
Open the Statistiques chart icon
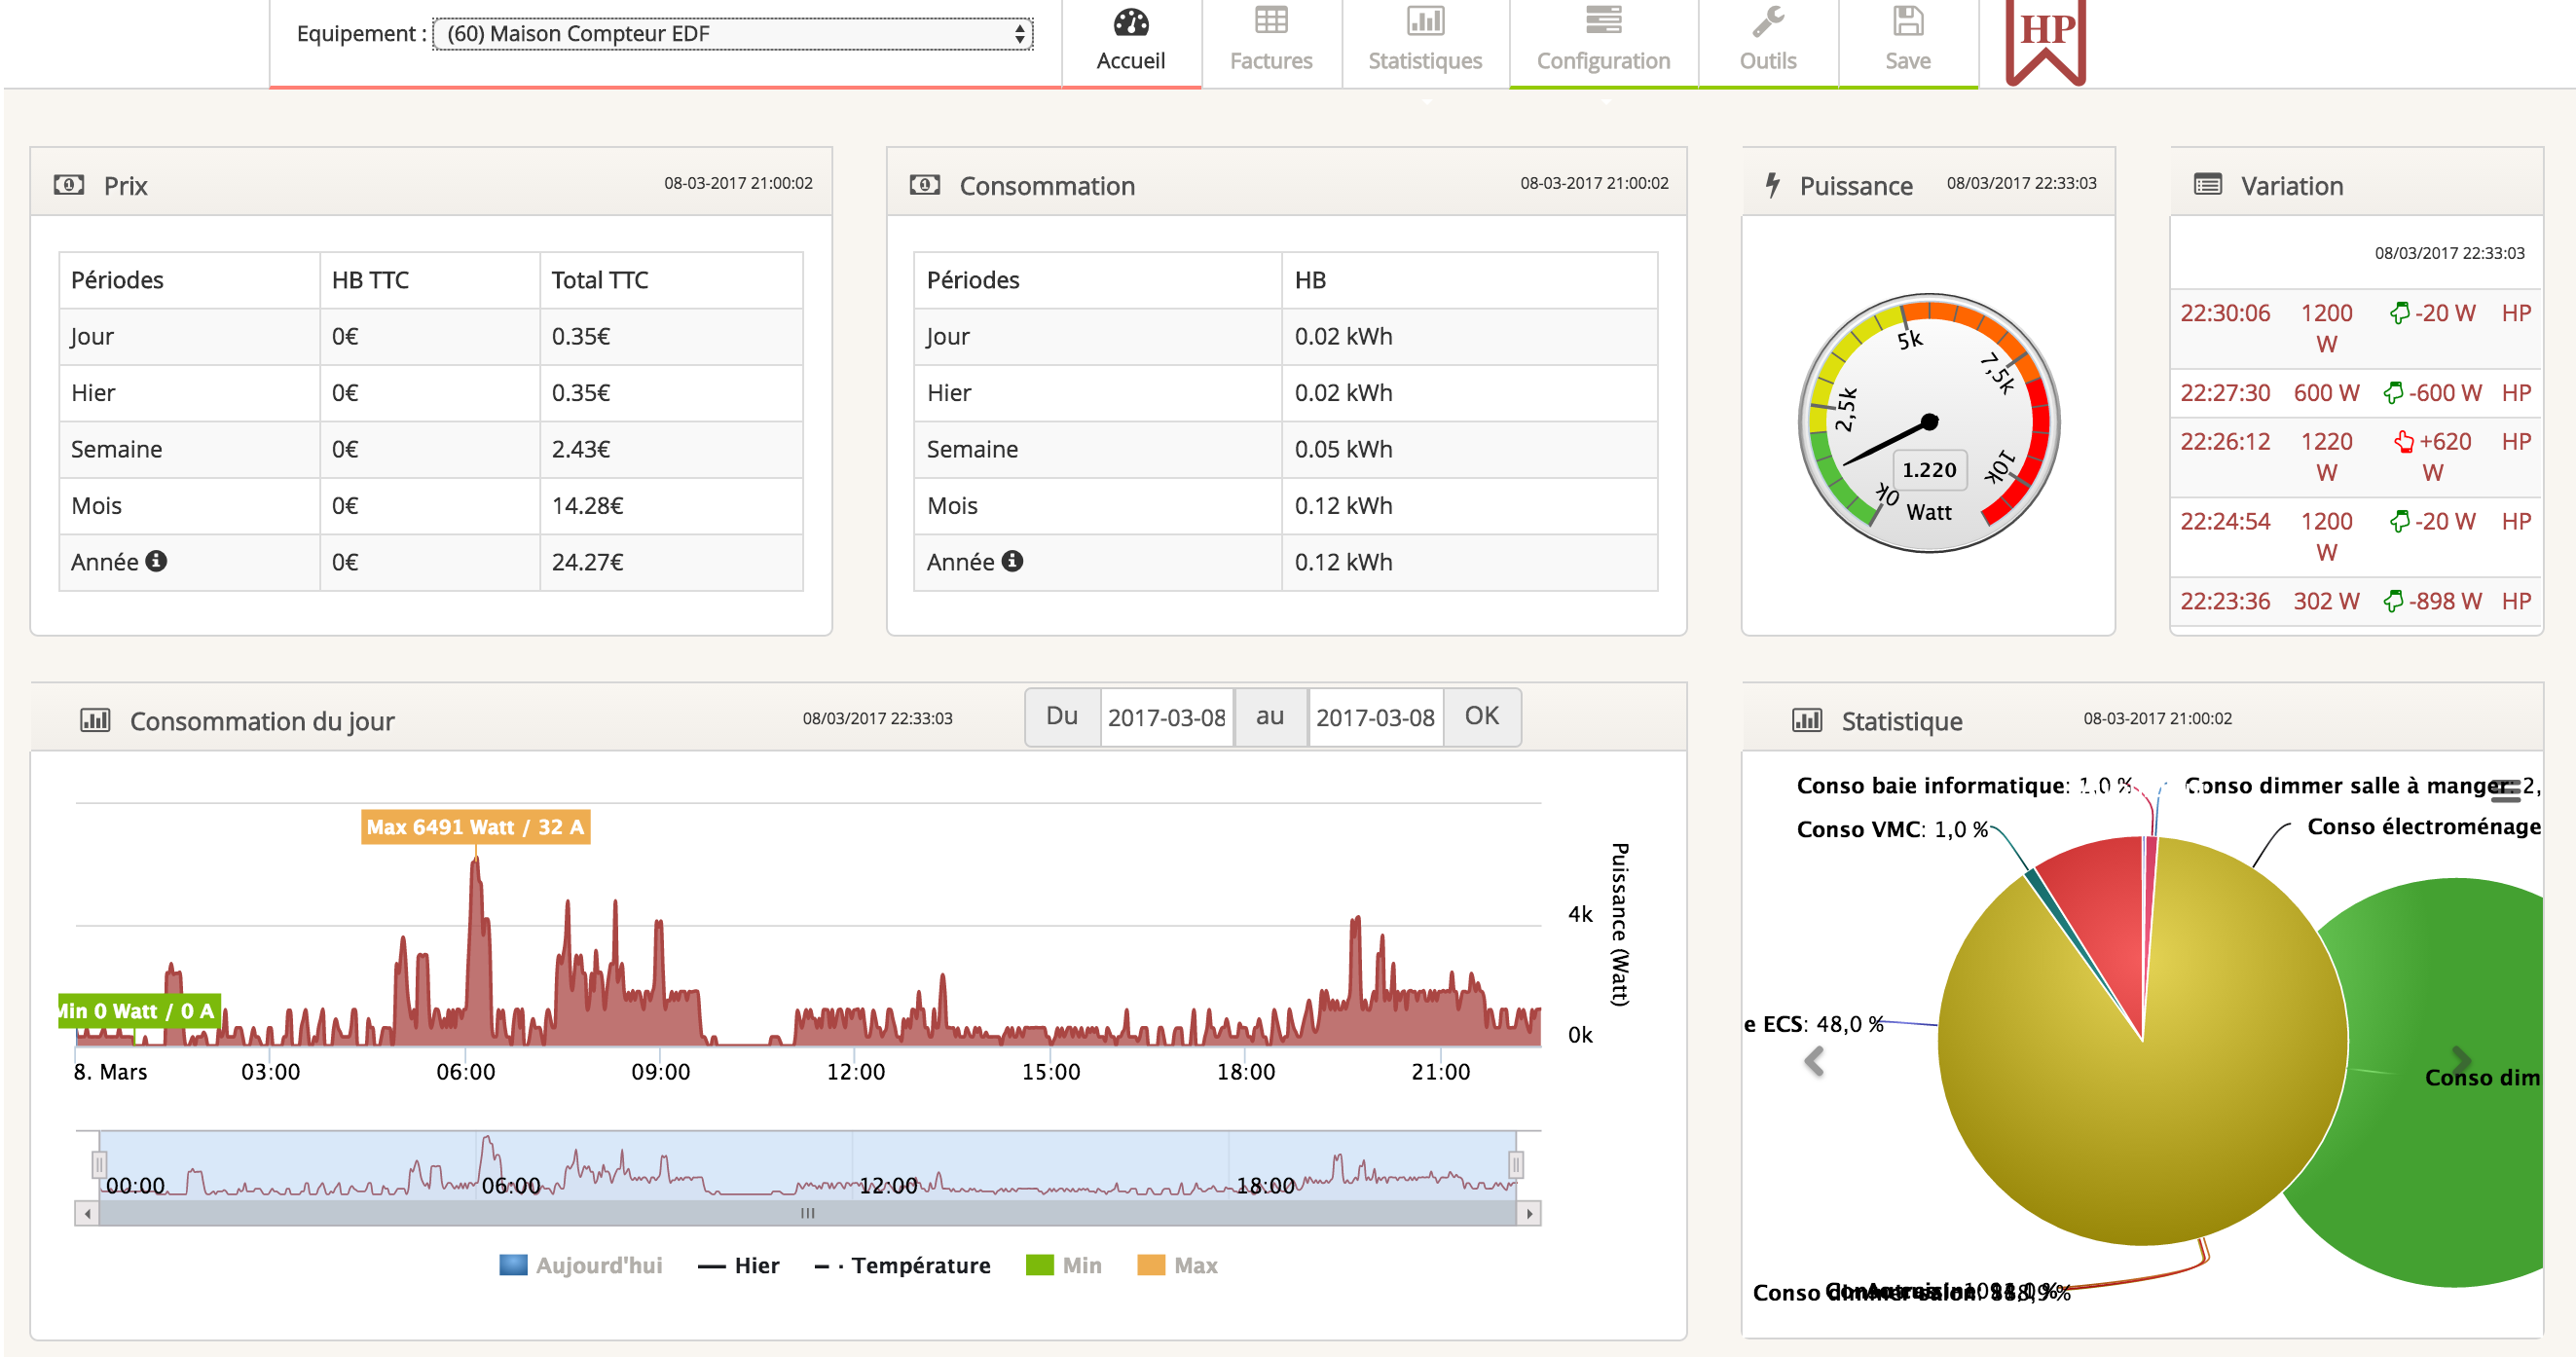(1425, 20)
